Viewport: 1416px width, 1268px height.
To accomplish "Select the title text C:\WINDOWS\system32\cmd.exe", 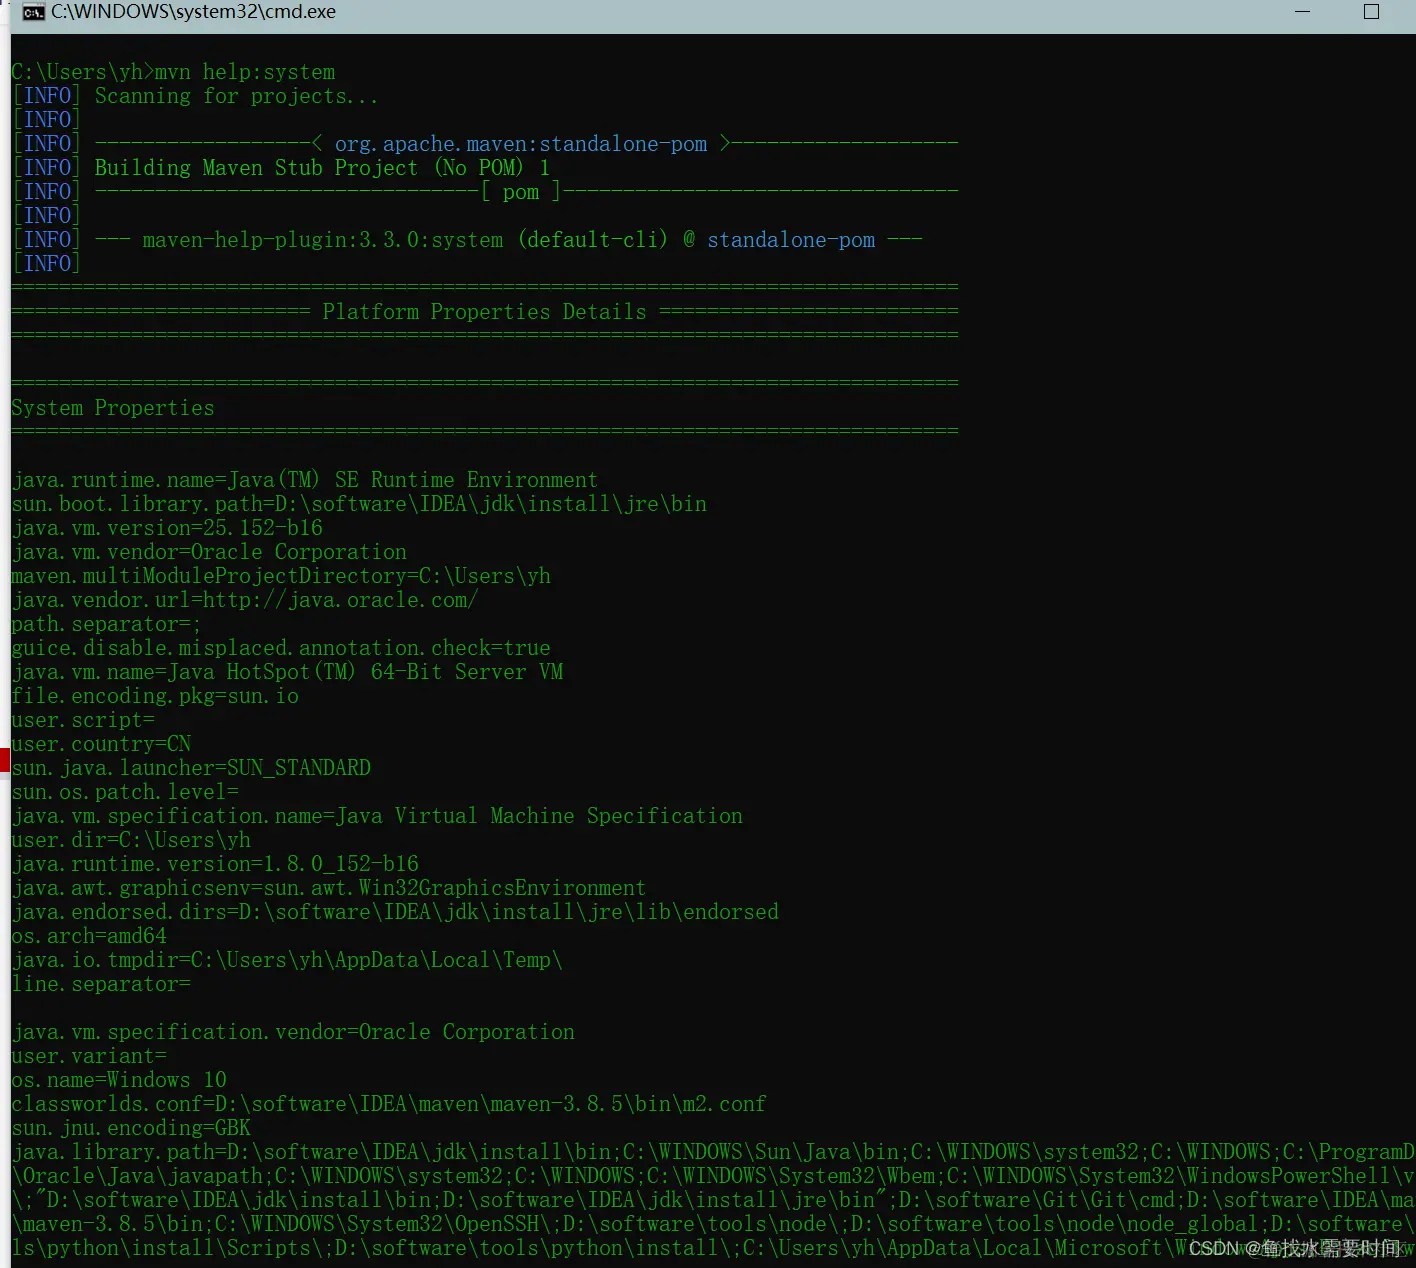I will 193,12.
